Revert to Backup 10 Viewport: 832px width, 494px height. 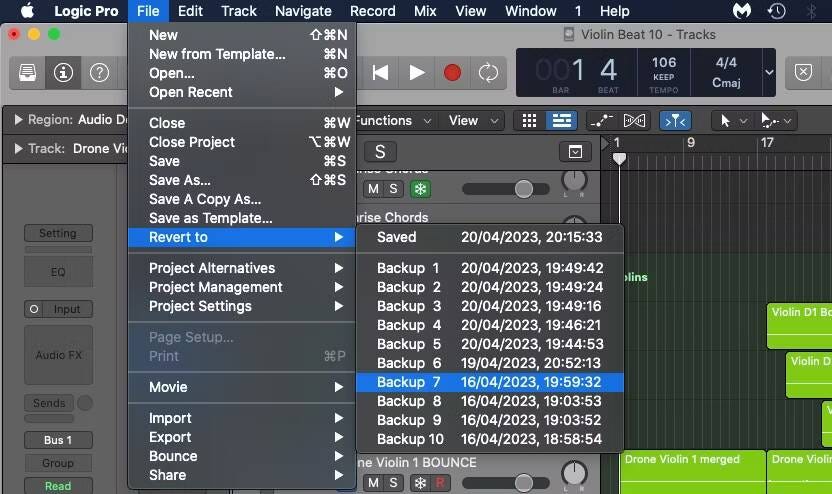490,439
